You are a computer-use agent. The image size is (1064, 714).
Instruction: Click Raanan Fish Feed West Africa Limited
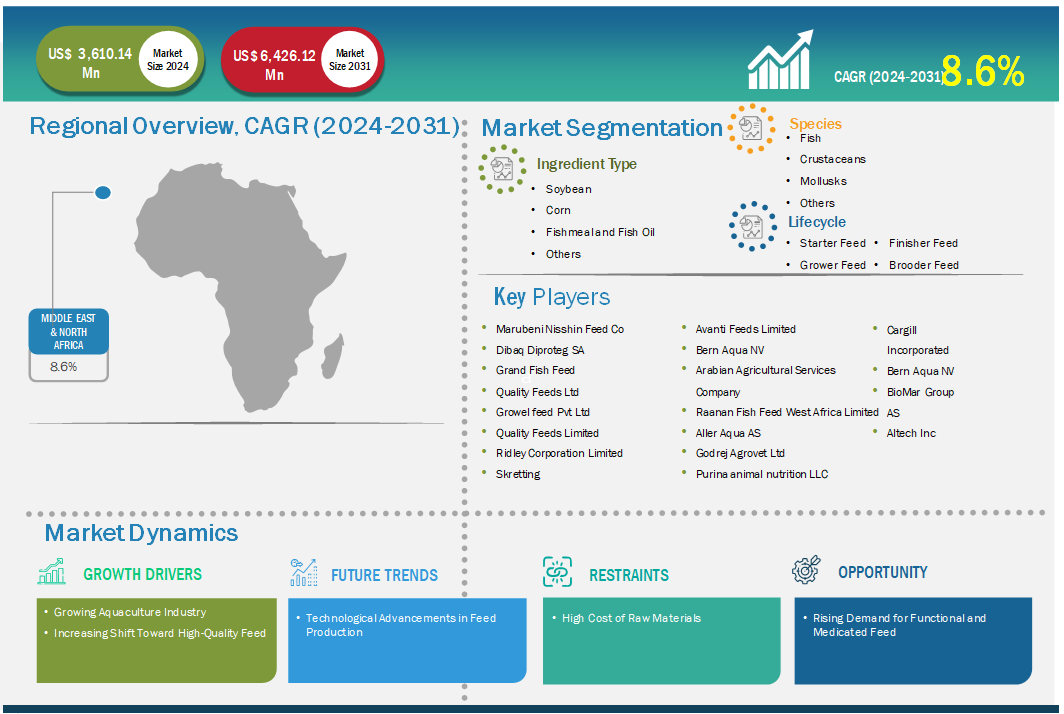[787, 412]
